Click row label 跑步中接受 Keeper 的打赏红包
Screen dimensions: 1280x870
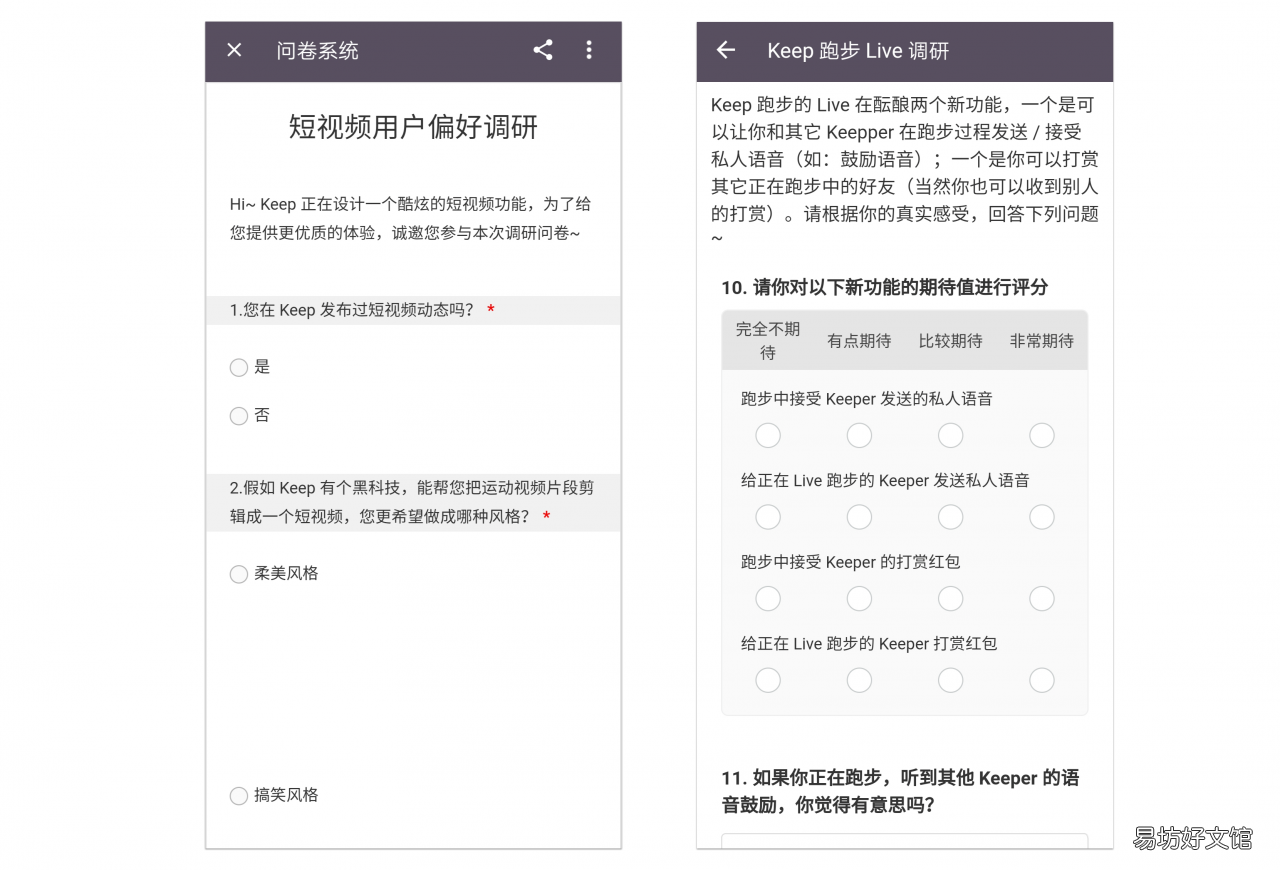pos(850,562)
